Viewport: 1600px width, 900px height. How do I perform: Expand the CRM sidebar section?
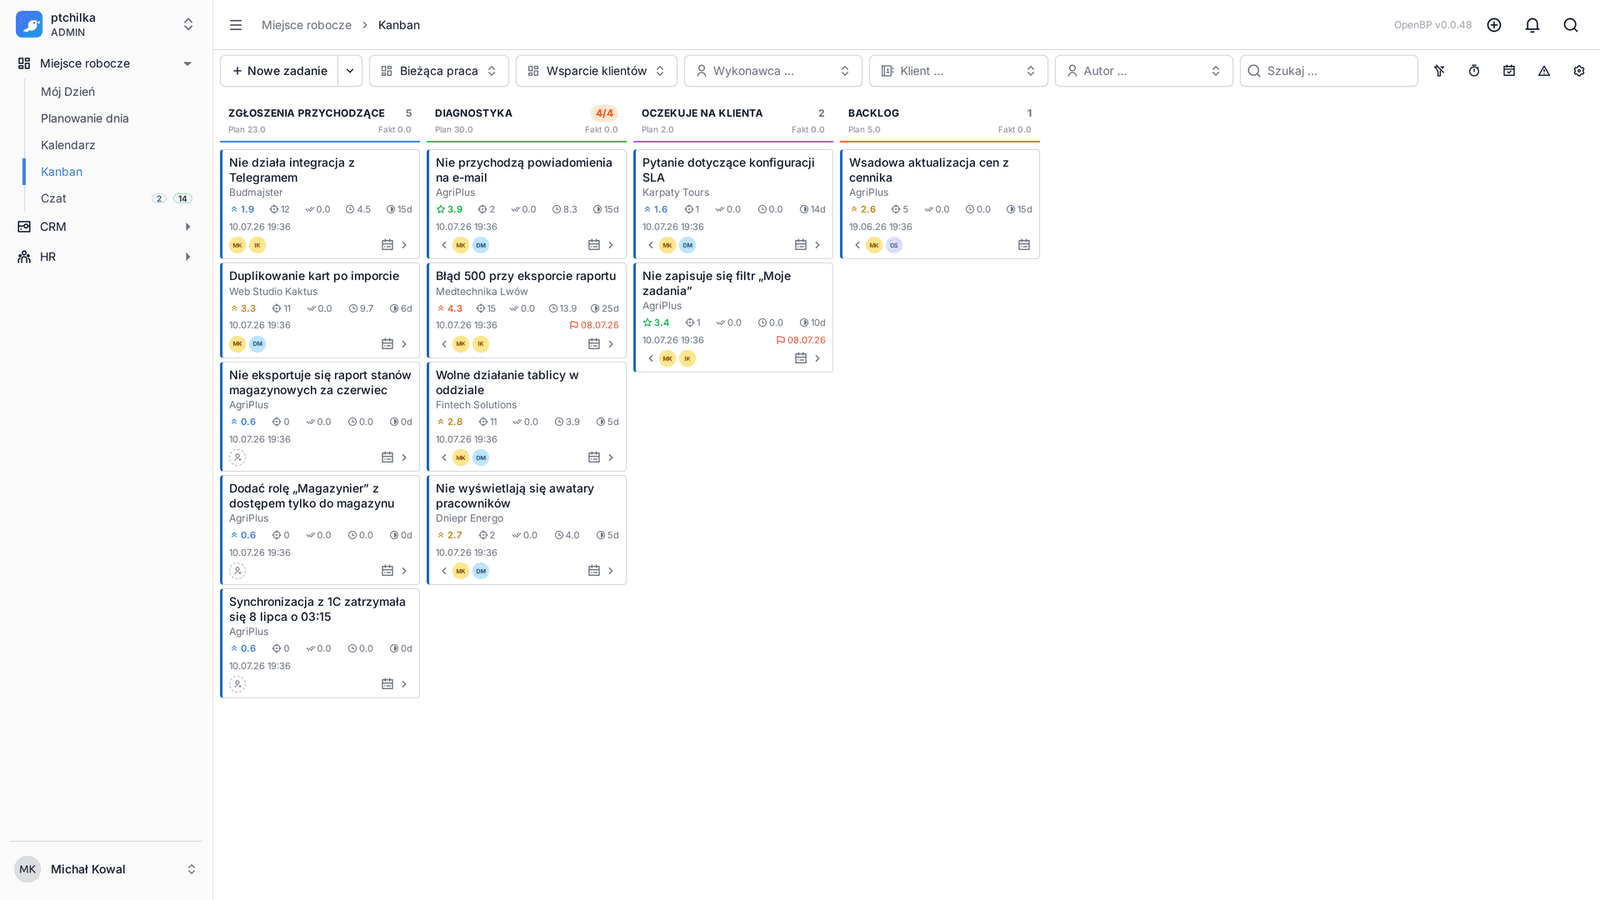point(106,227)
